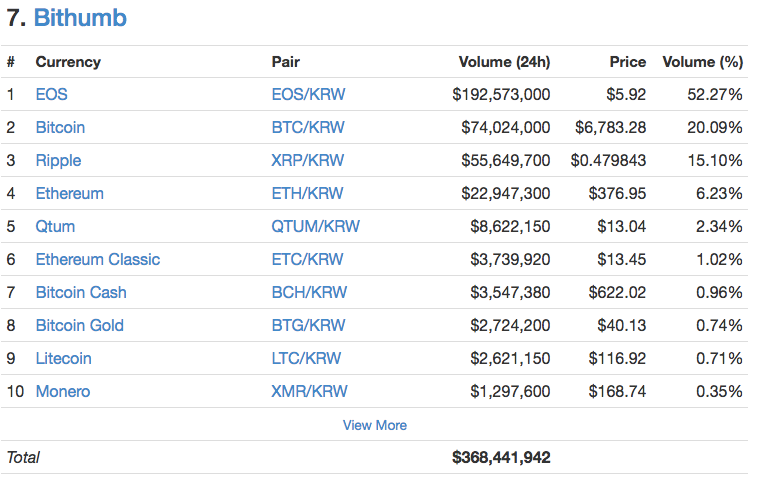Click the $368,441,942 total volume

pyautogui.click(x=501, y=457)
